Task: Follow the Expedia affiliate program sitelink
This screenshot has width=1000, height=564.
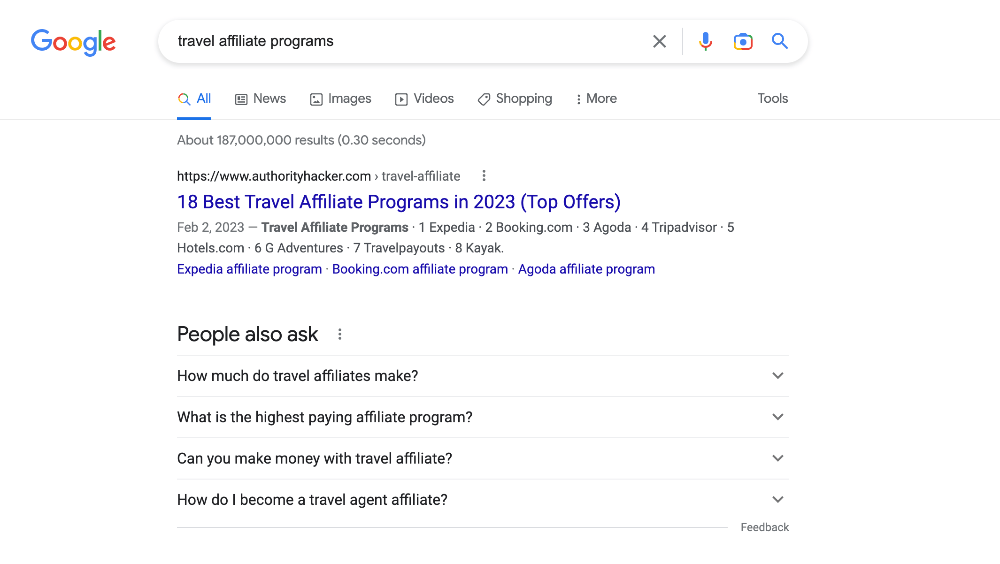Action: 249,269
